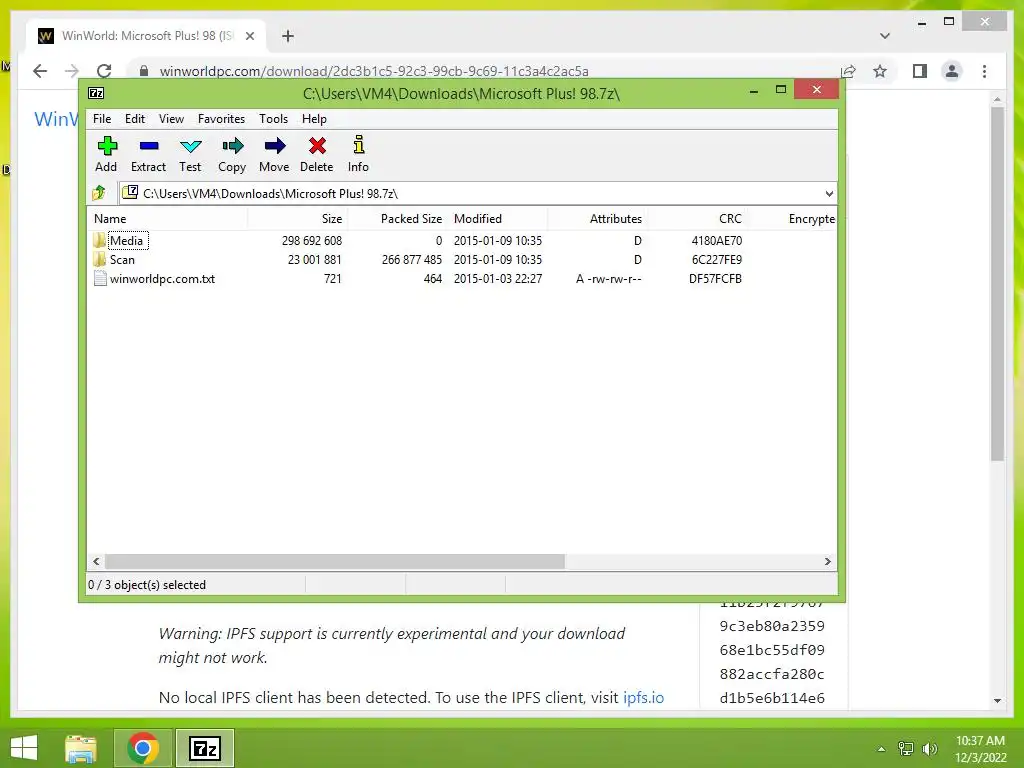Bookmark this page with star icon
Viewport: 1024px width, 768px height.
tap(880, 71)
